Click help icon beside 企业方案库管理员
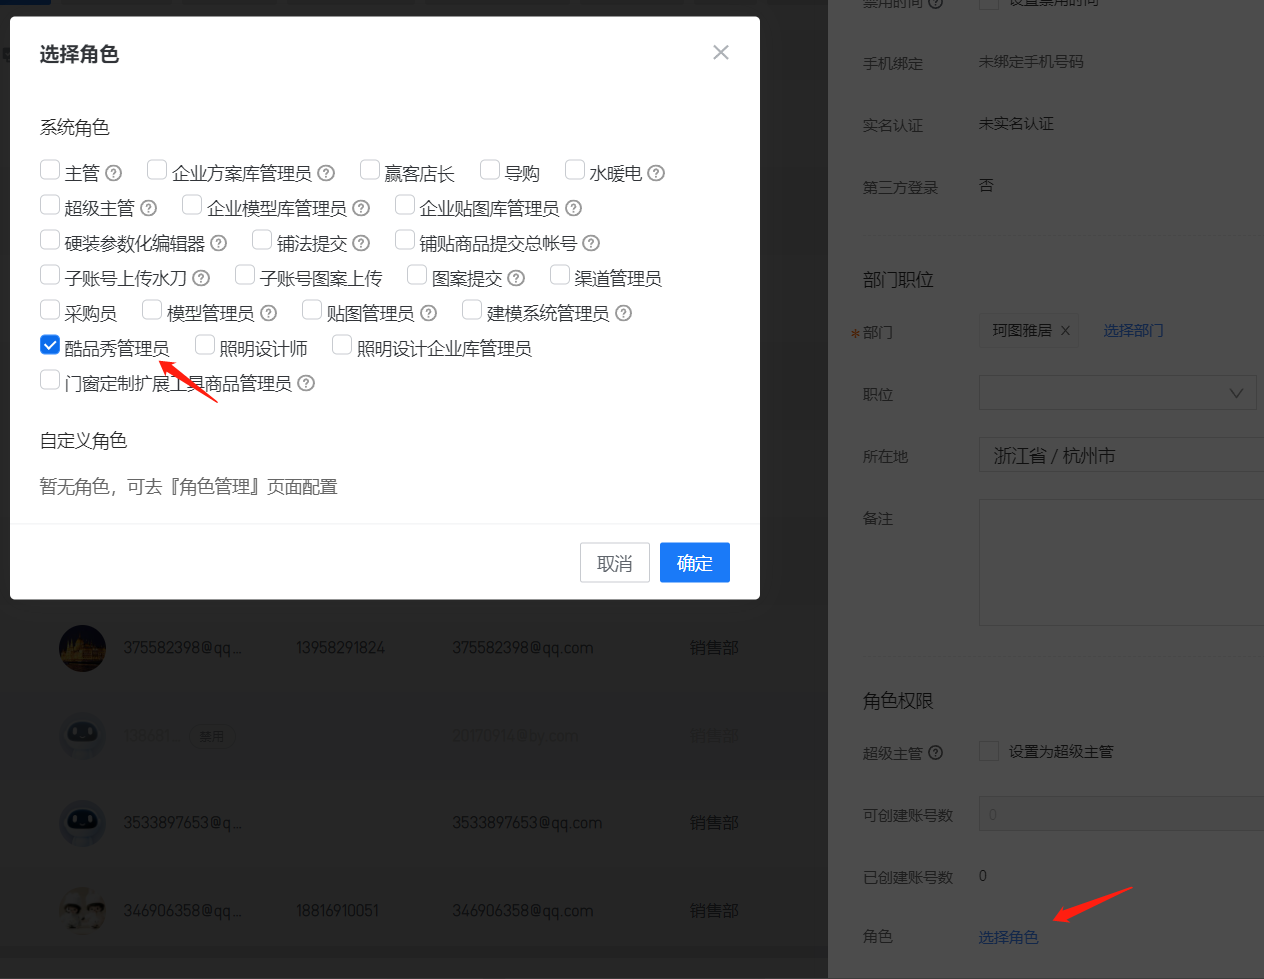The width and height of the screenshot is (1264, 979). pyautogui.click(x=326, y=173)
